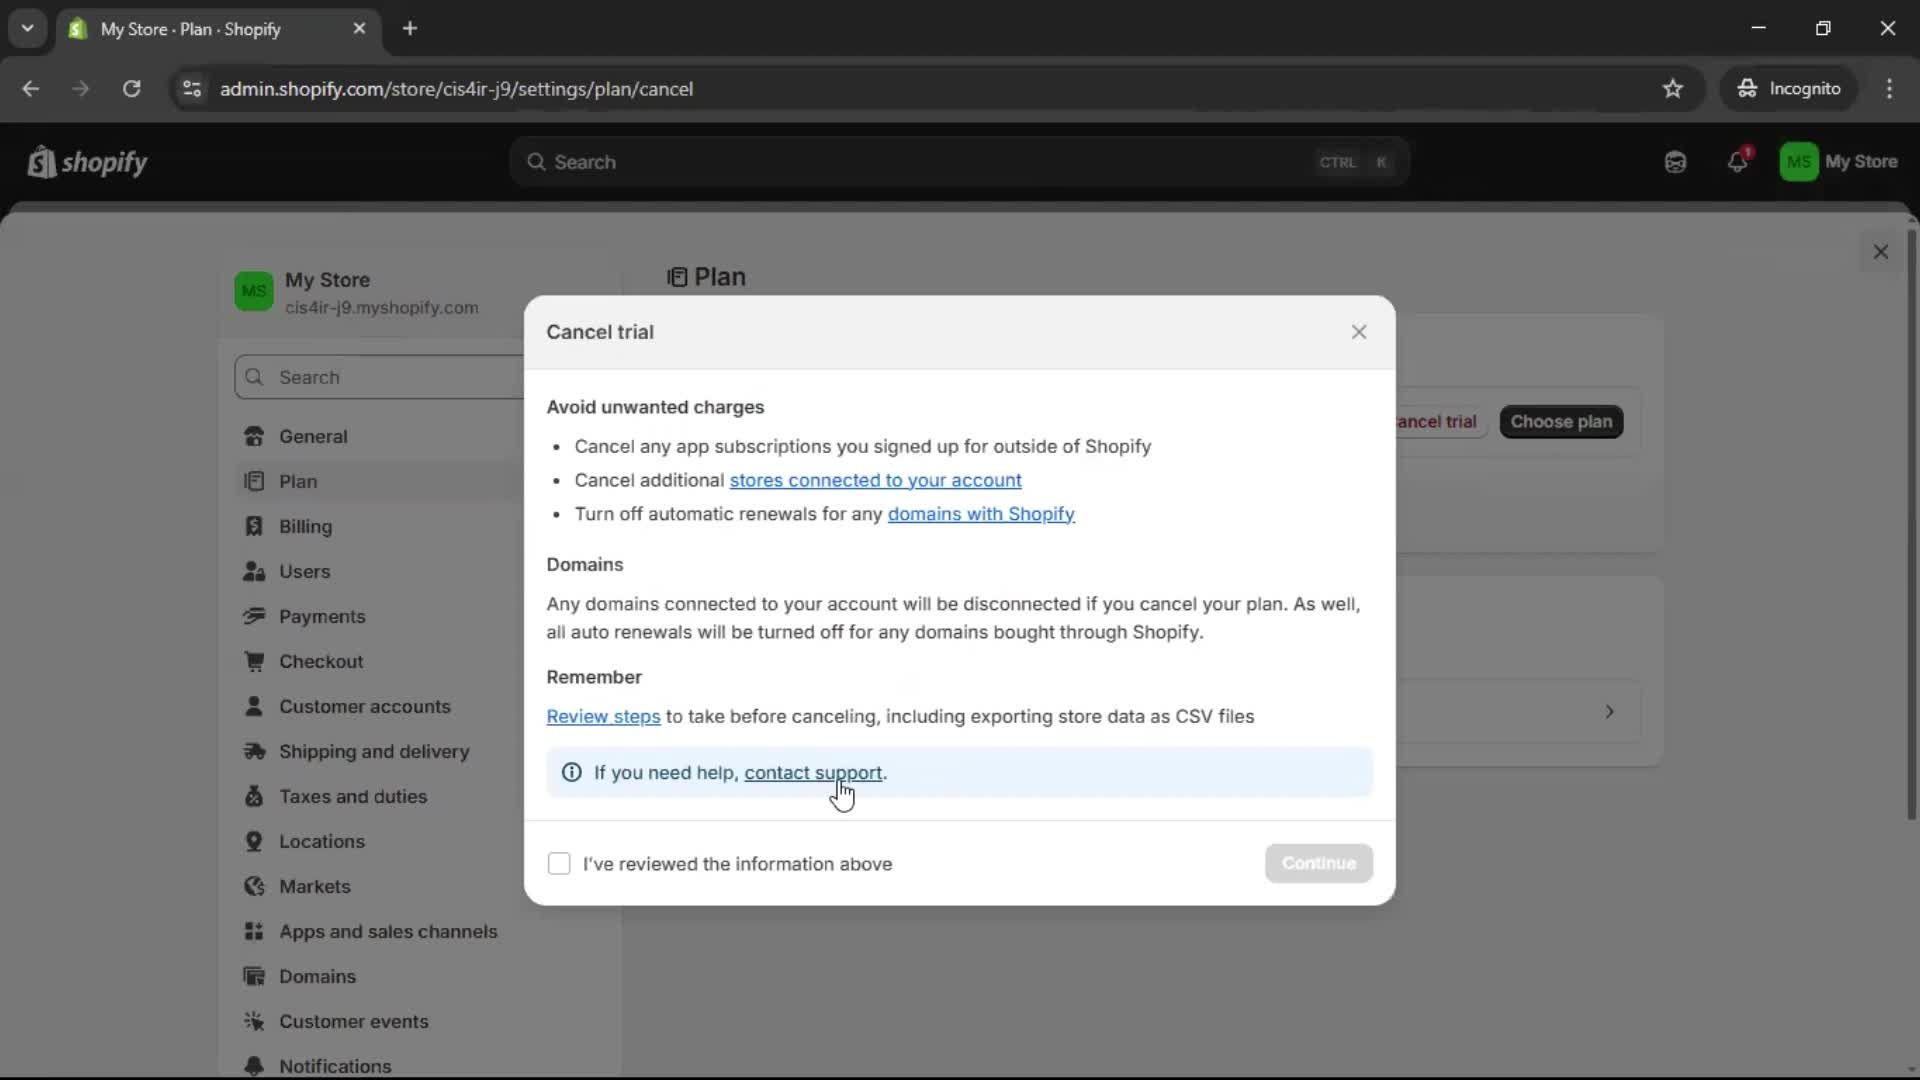Click the Apps and sales channels icon
Screen dimensions: 1920x1080
coord(254,932)
